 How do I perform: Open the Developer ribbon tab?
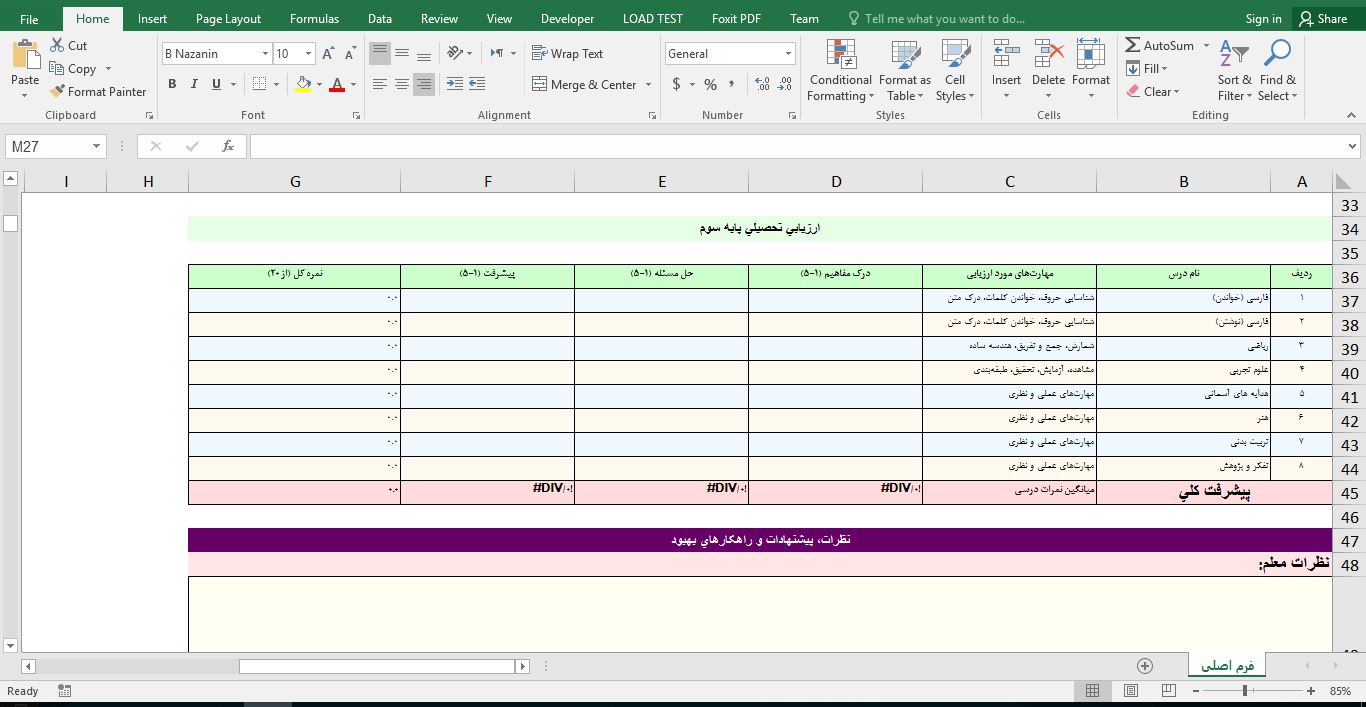pos(566,18)
